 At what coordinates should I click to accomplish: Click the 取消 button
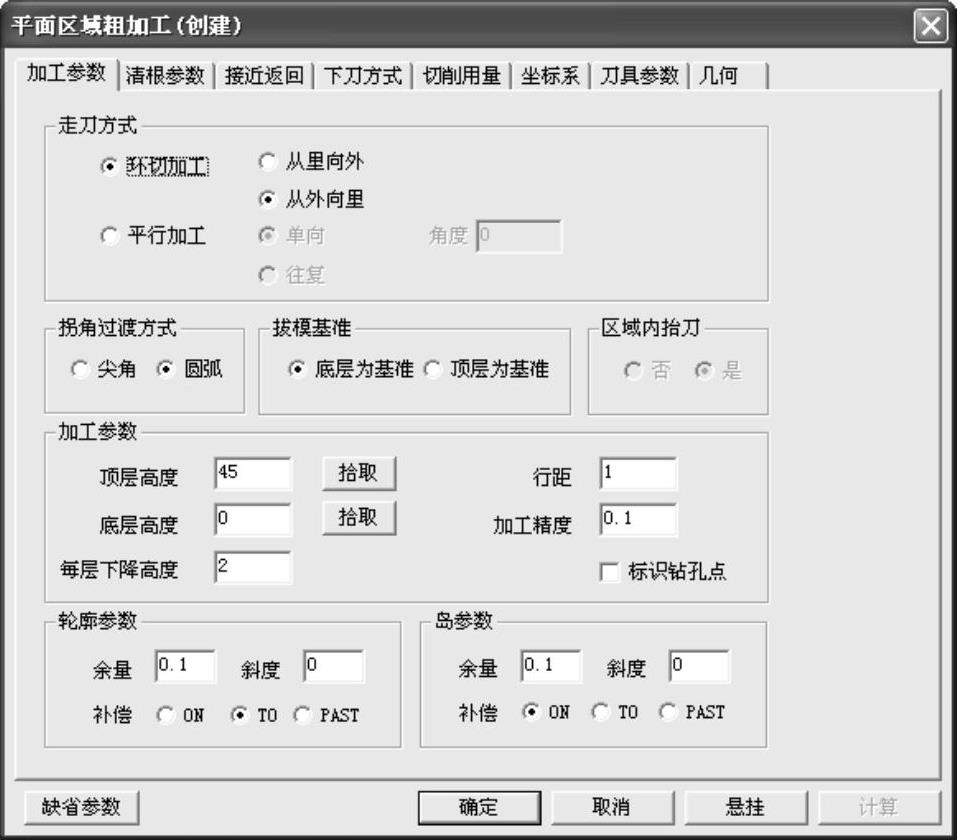(610, 807)
